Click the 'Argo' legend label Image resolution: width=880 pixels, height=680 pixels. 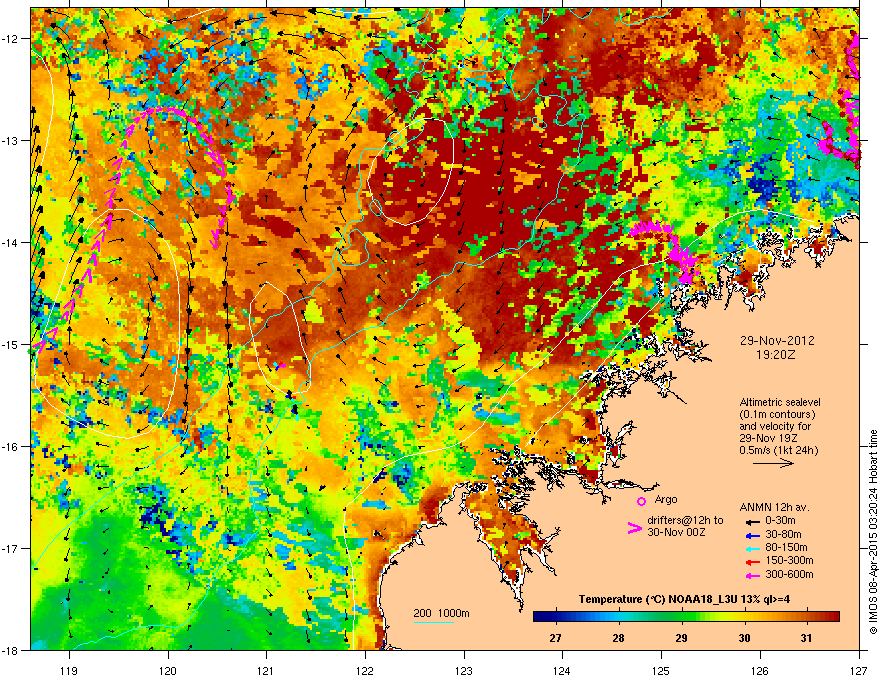[666, 499]
